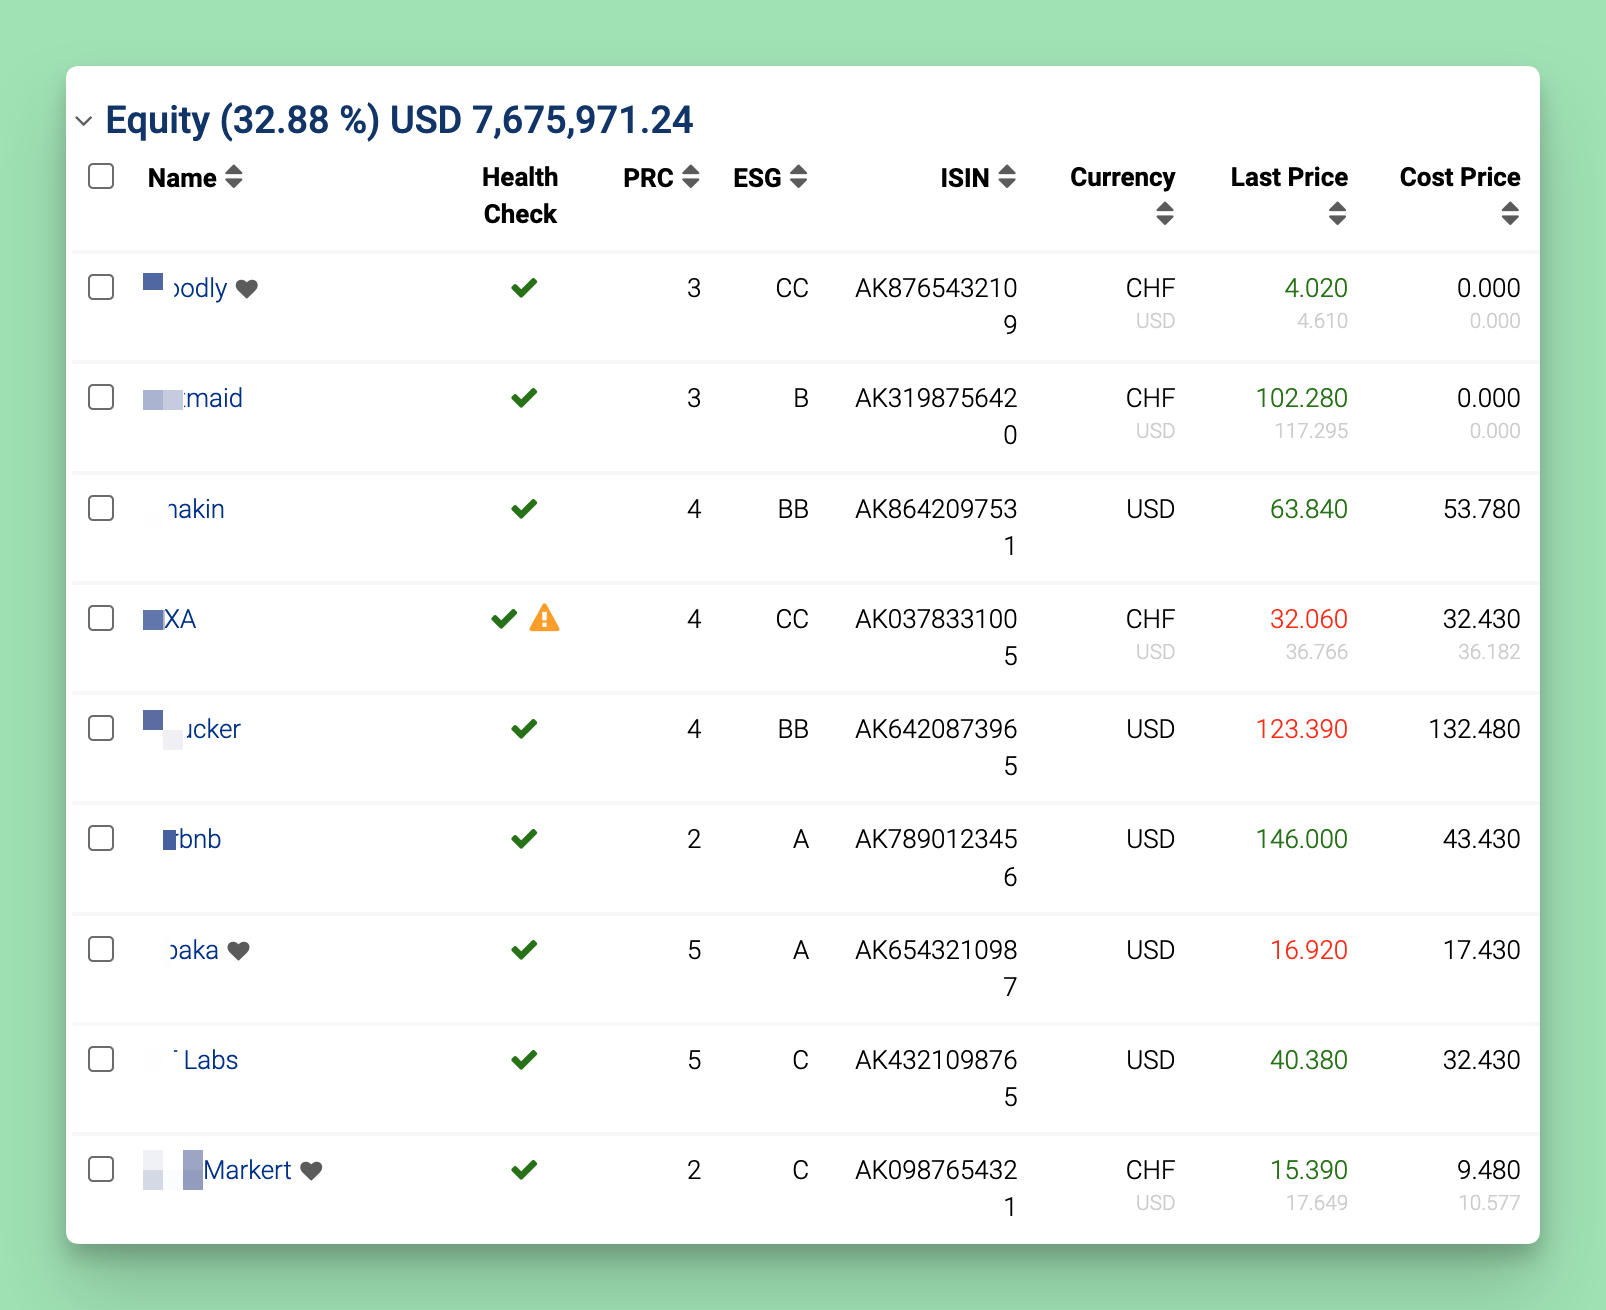Select the Markert row checkbox
The image size is (1606, 1310).
pyautogui.click(x=101, y=1169)
